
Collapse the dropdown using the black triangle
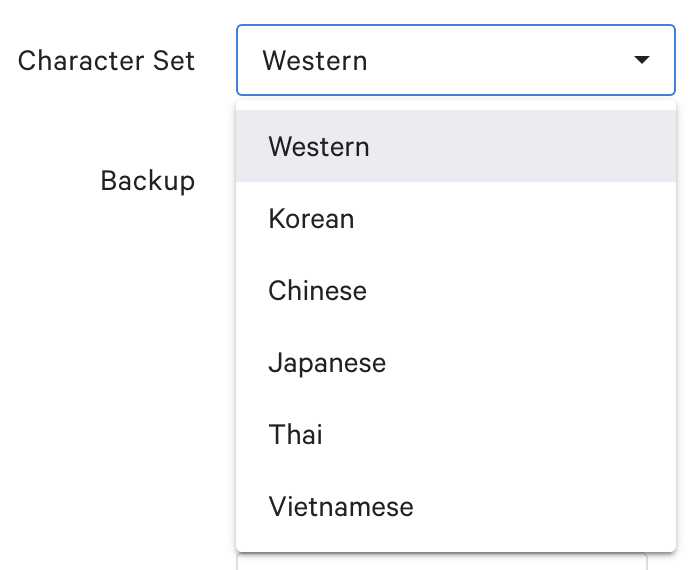click(x=641, y=60)
